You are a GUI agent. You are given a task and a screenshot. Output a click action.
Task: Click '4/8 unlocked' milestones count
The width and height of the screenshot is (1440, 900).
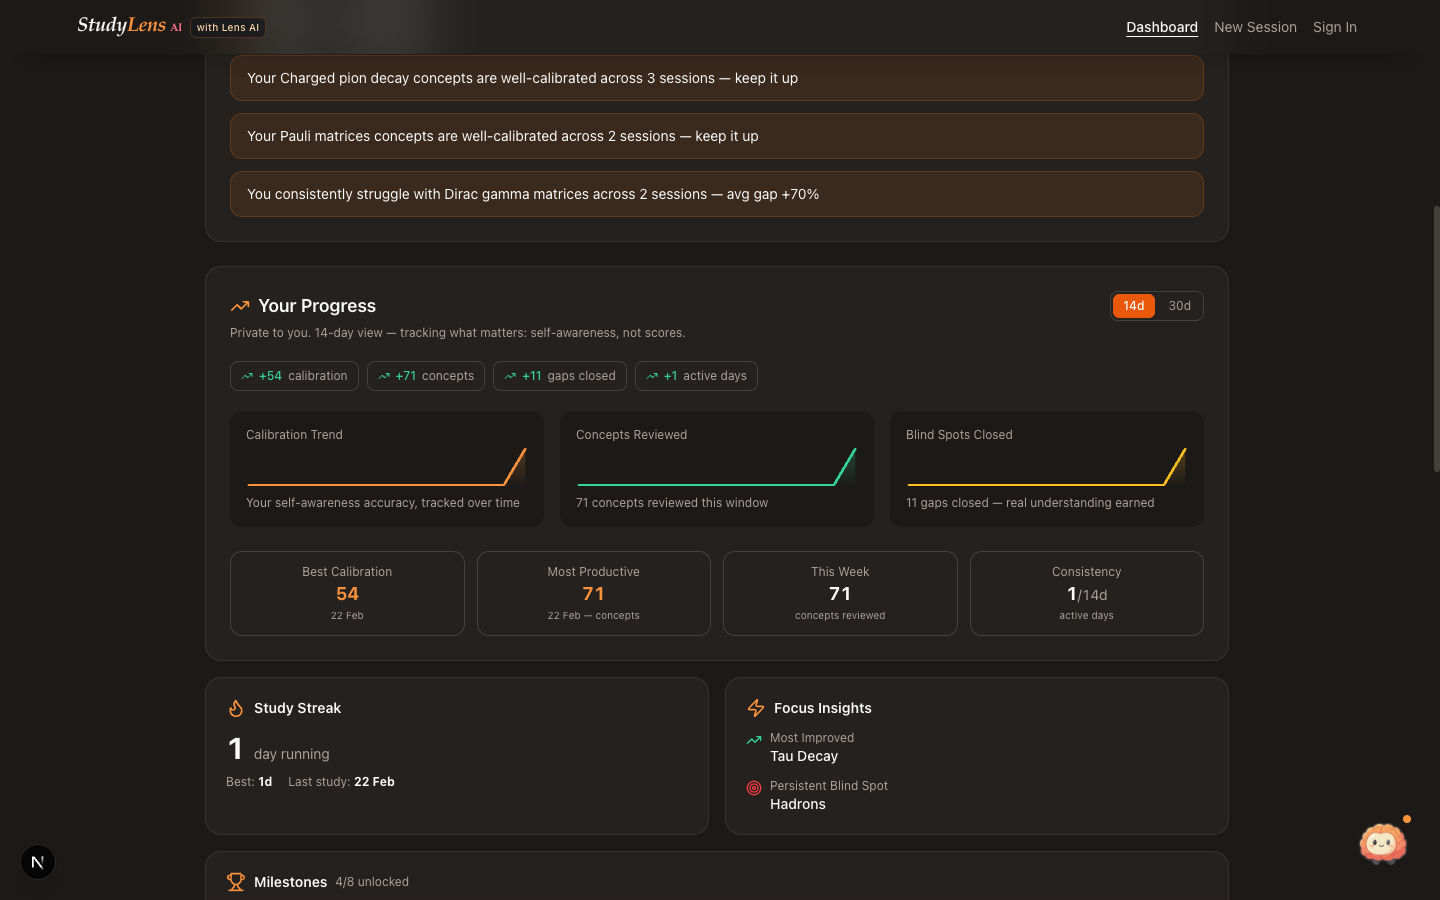tap(372, 882)
